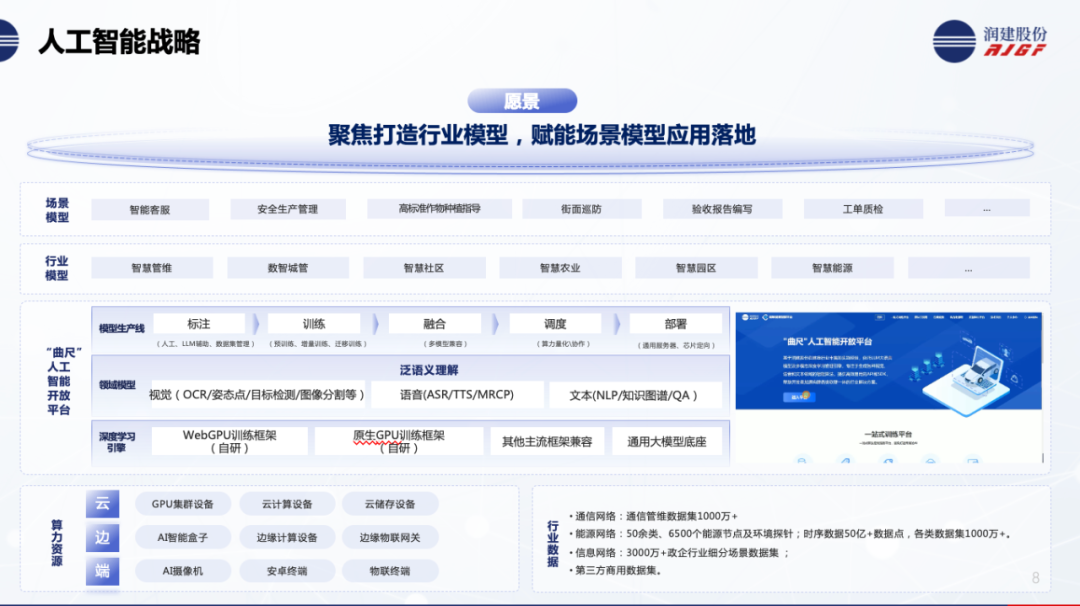1080x606 pixels.
Task: Click the 安卓终端 pill
Action: coord(287,571)
